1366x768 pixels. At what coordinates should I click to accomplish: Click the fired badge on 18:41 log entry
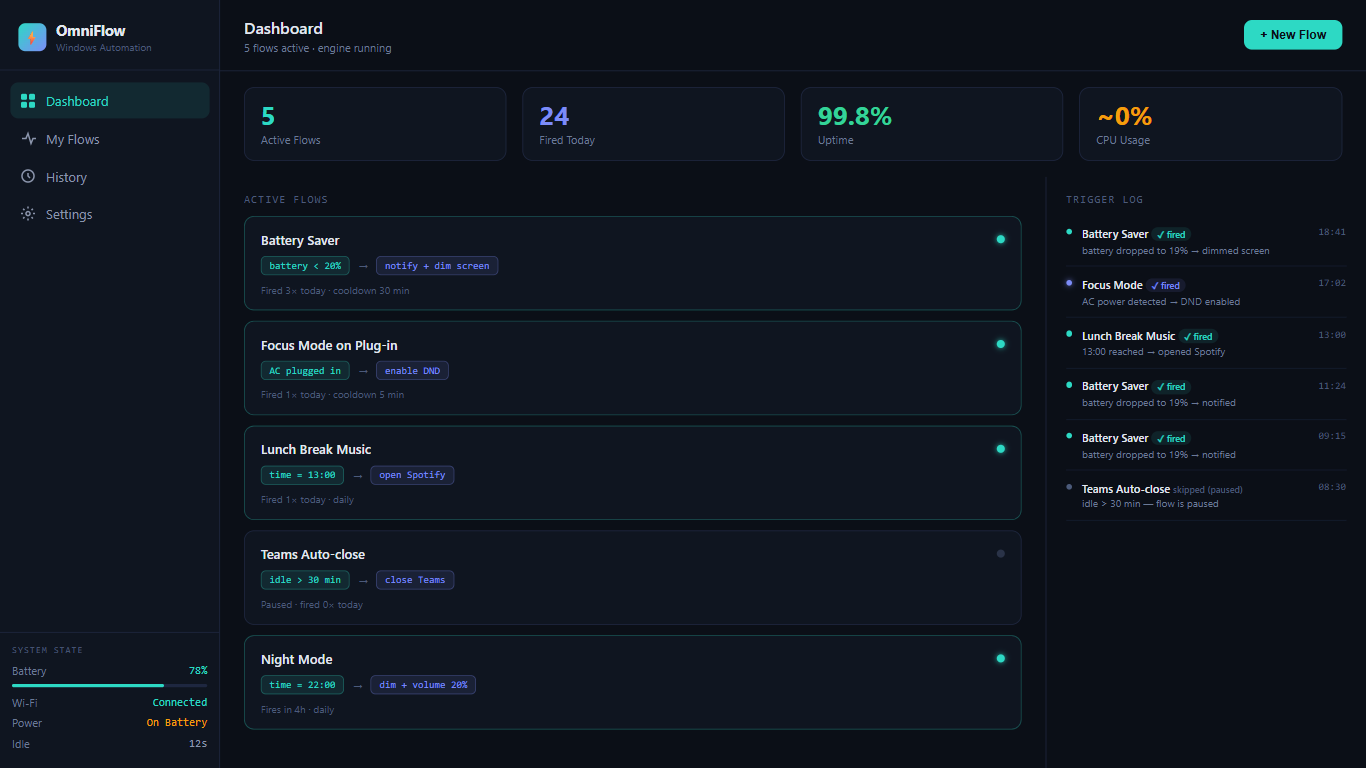pyautogui.click(x=1171, y=235)
